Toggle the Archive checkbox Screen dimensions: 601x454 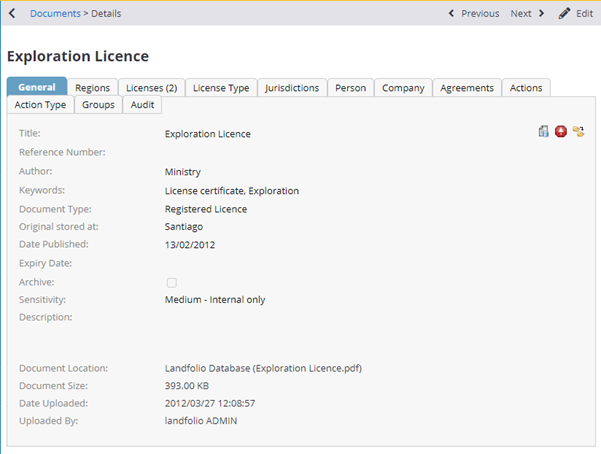click(x=172, y=283)
